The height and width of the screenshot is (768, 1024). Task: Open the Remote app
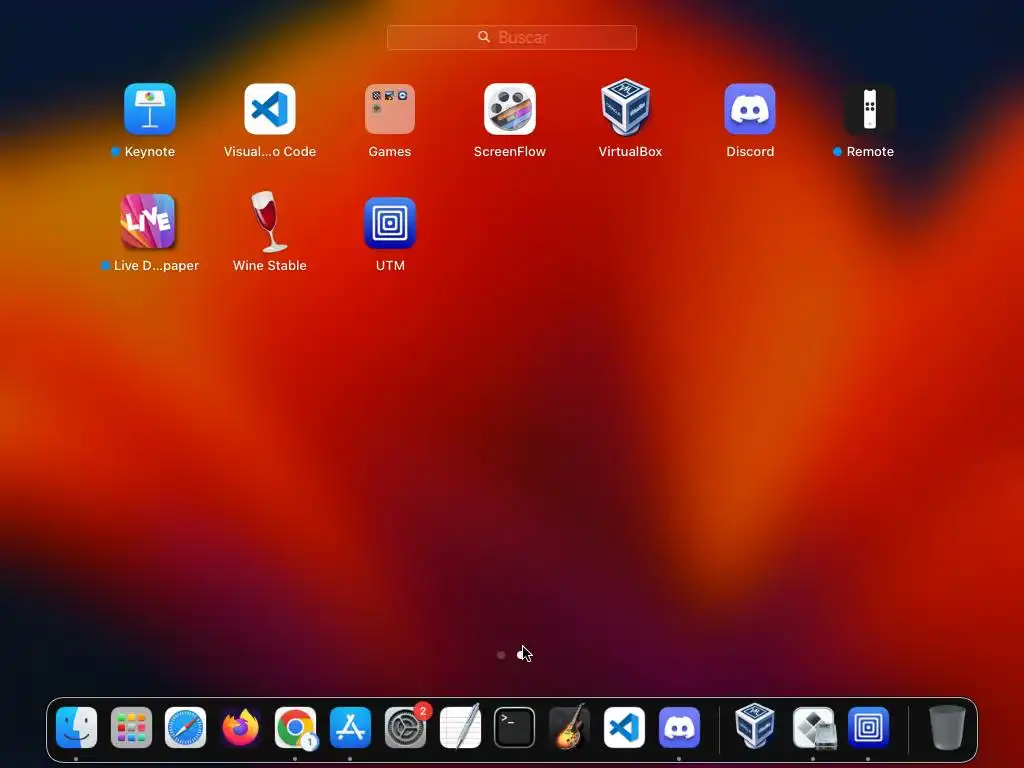pos(870,109)
